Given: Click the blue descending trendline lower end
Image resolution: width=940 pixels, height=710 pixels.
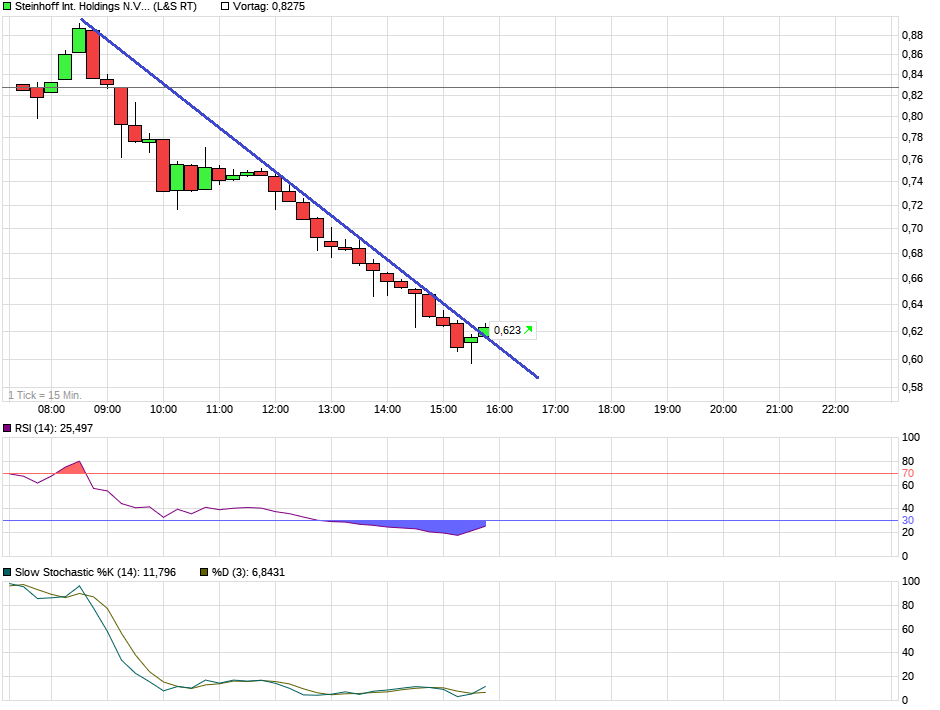Looking at the screenshot, I should 537,376.
